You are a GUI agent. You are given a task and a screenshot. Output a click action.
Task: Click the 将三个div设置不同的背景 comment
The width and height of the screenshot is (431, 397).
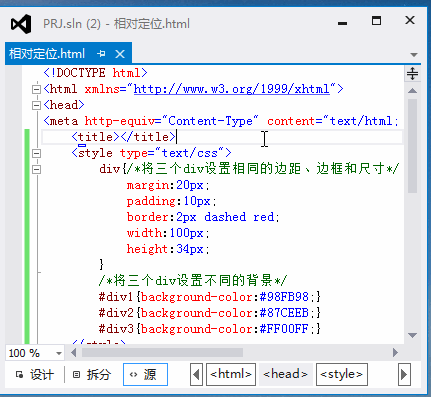193,281
